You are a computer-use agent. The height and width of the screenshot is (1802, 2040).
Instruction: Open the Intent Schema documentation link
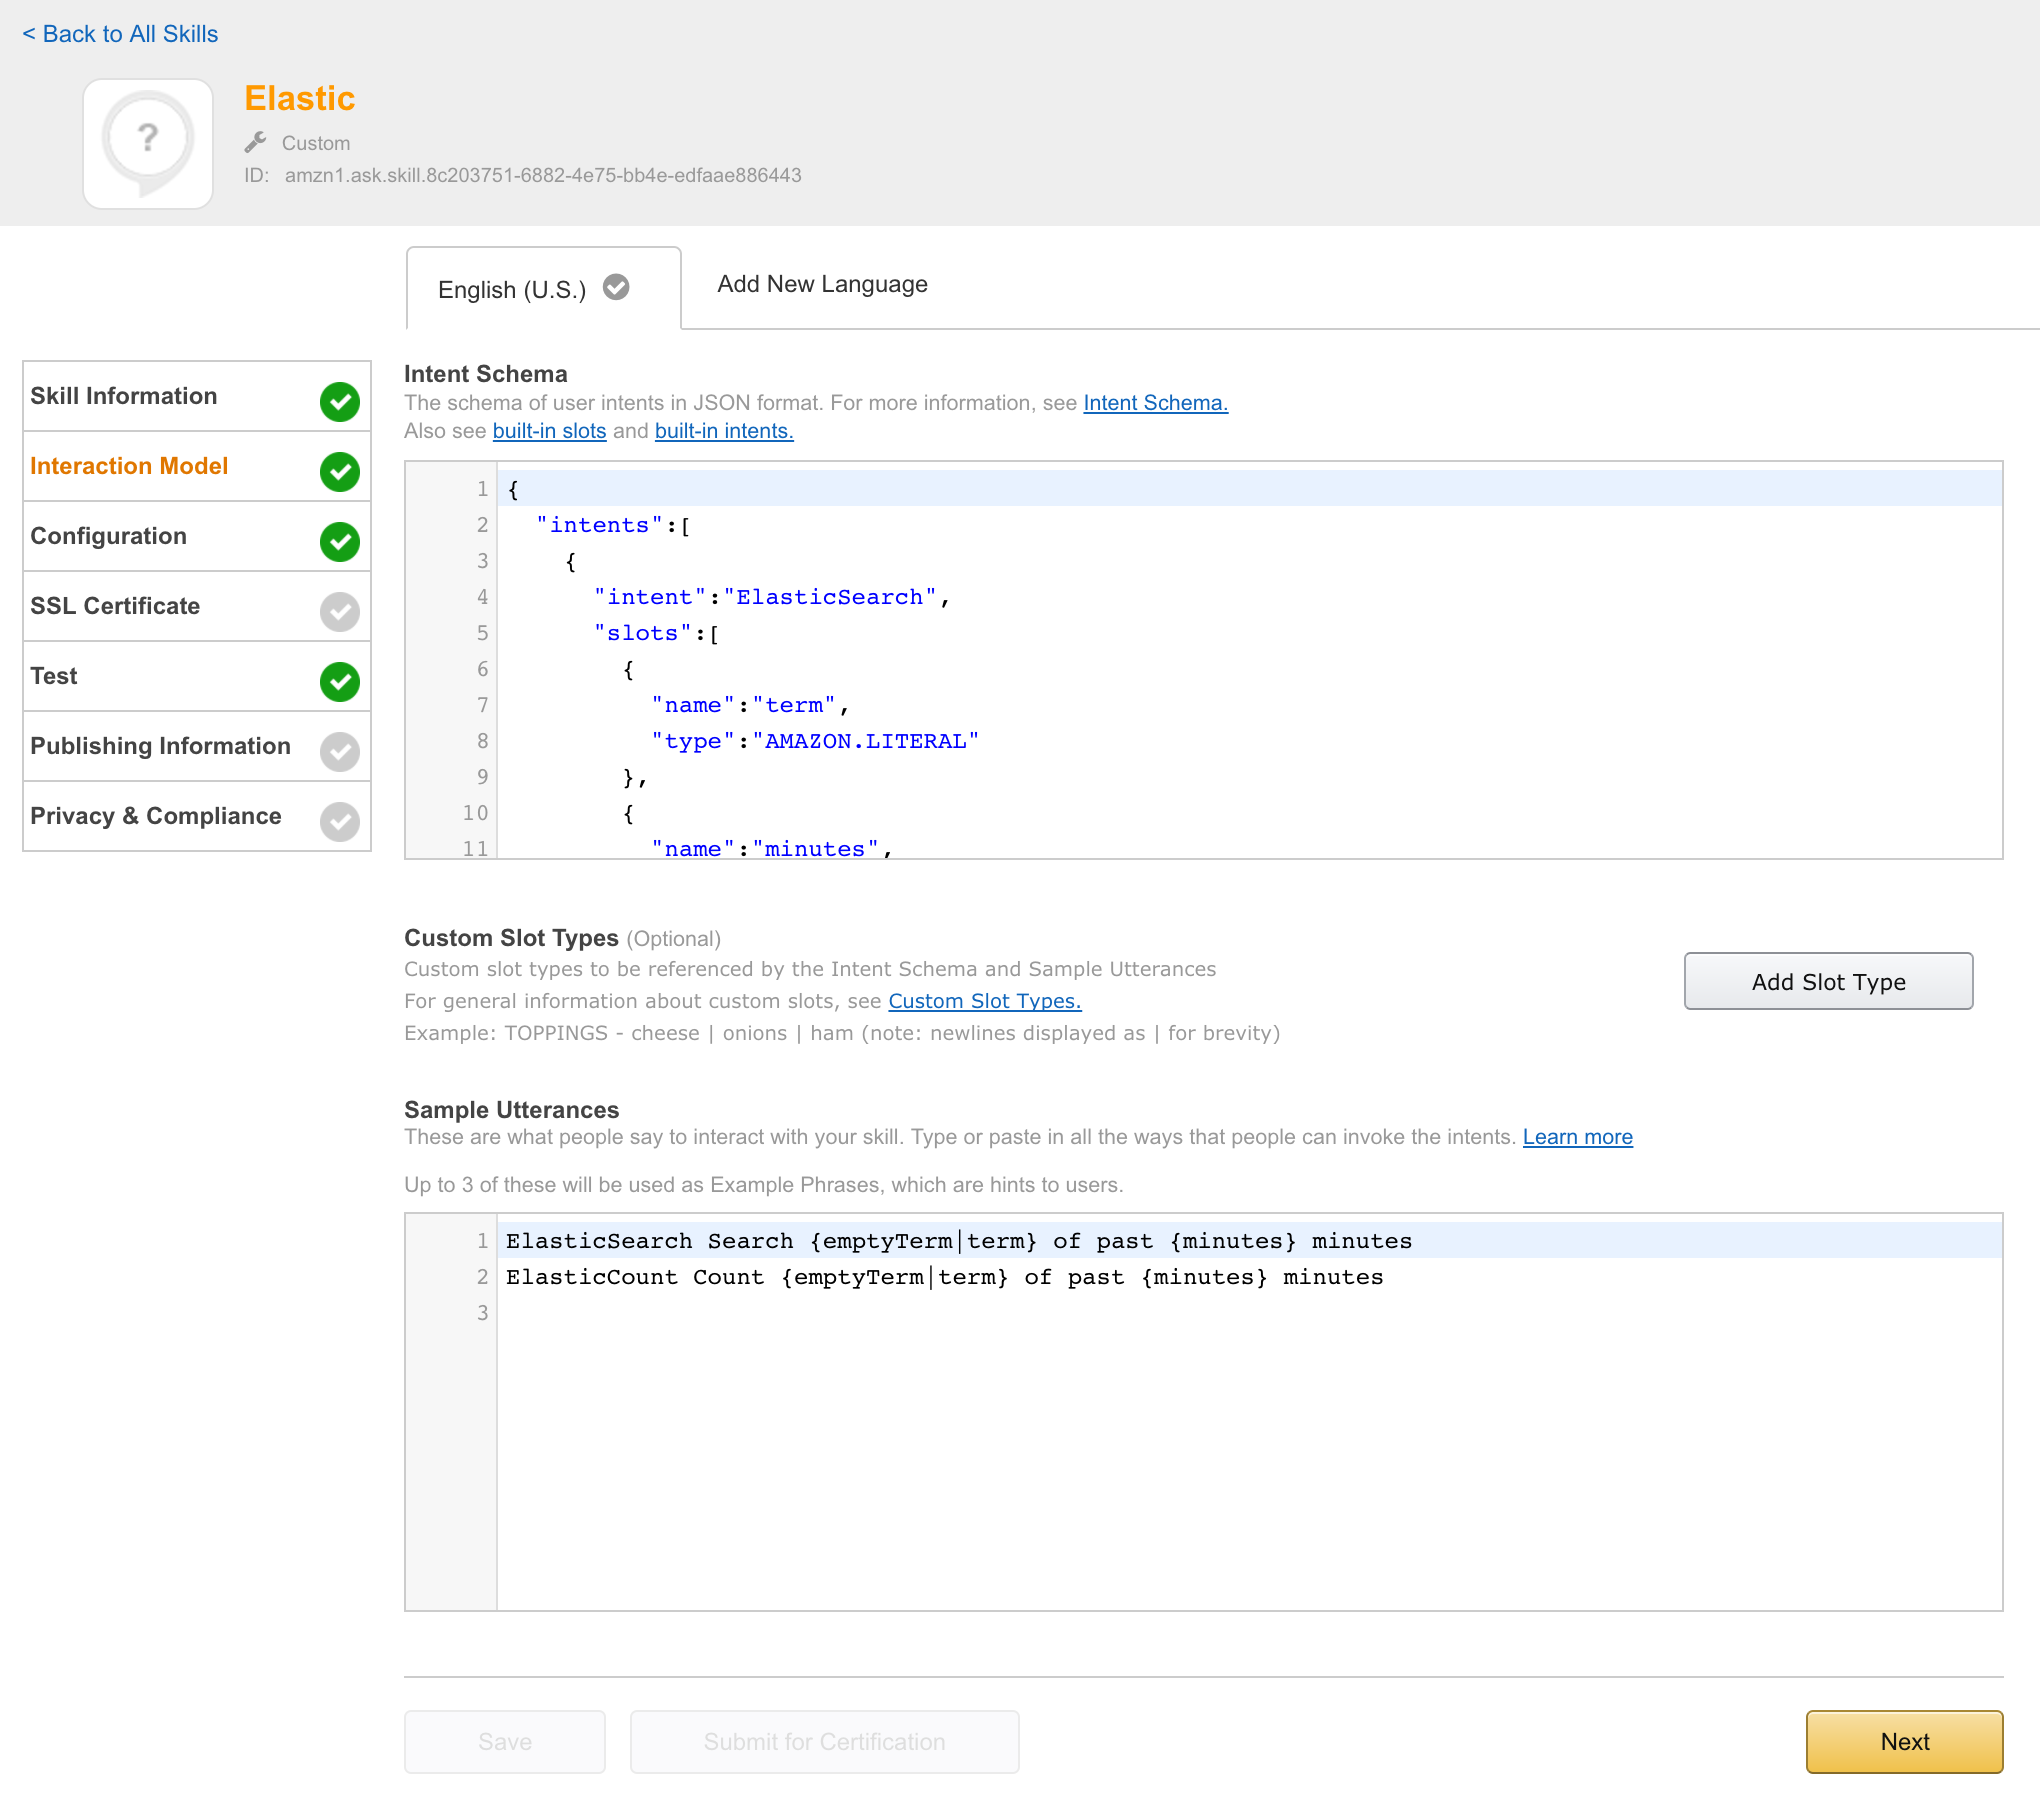(1155, 403)
